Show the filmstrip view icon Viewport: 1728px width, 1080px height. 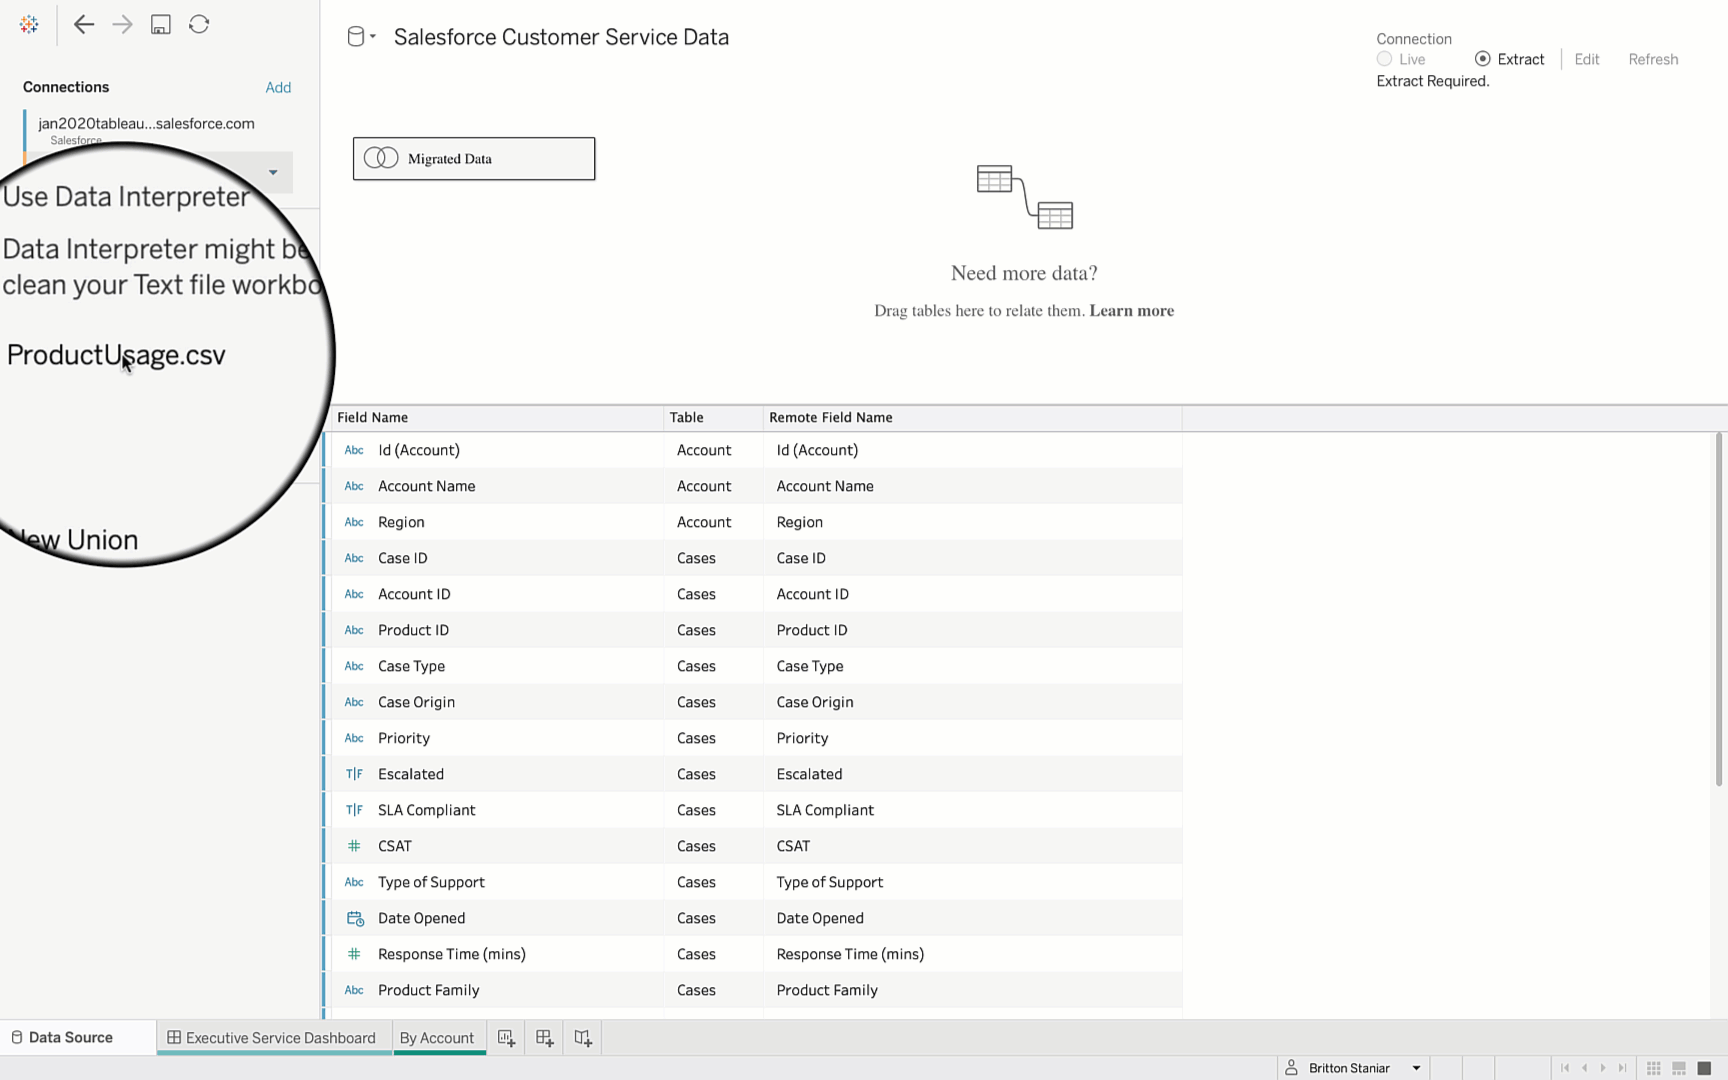1679,1068
